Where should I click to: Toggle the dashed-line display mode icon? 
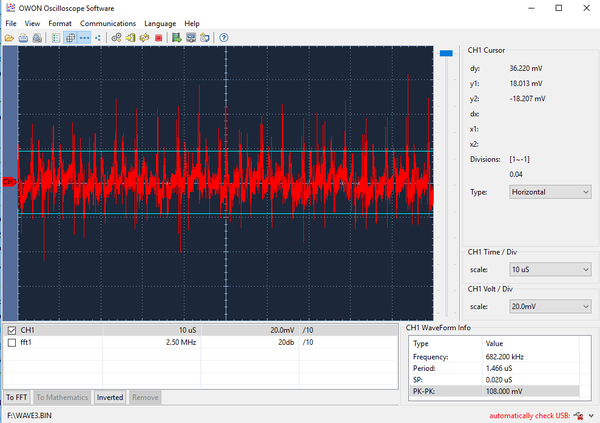[x=84, y=38]
